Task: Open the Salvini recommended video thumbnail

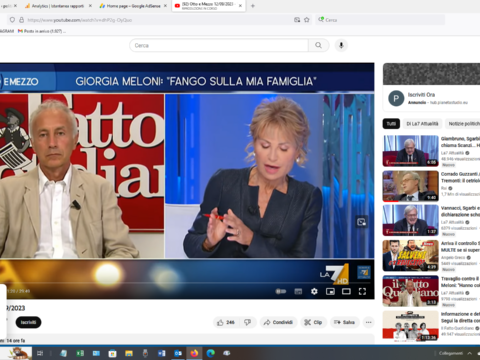Action: click(x=411, y=256)
